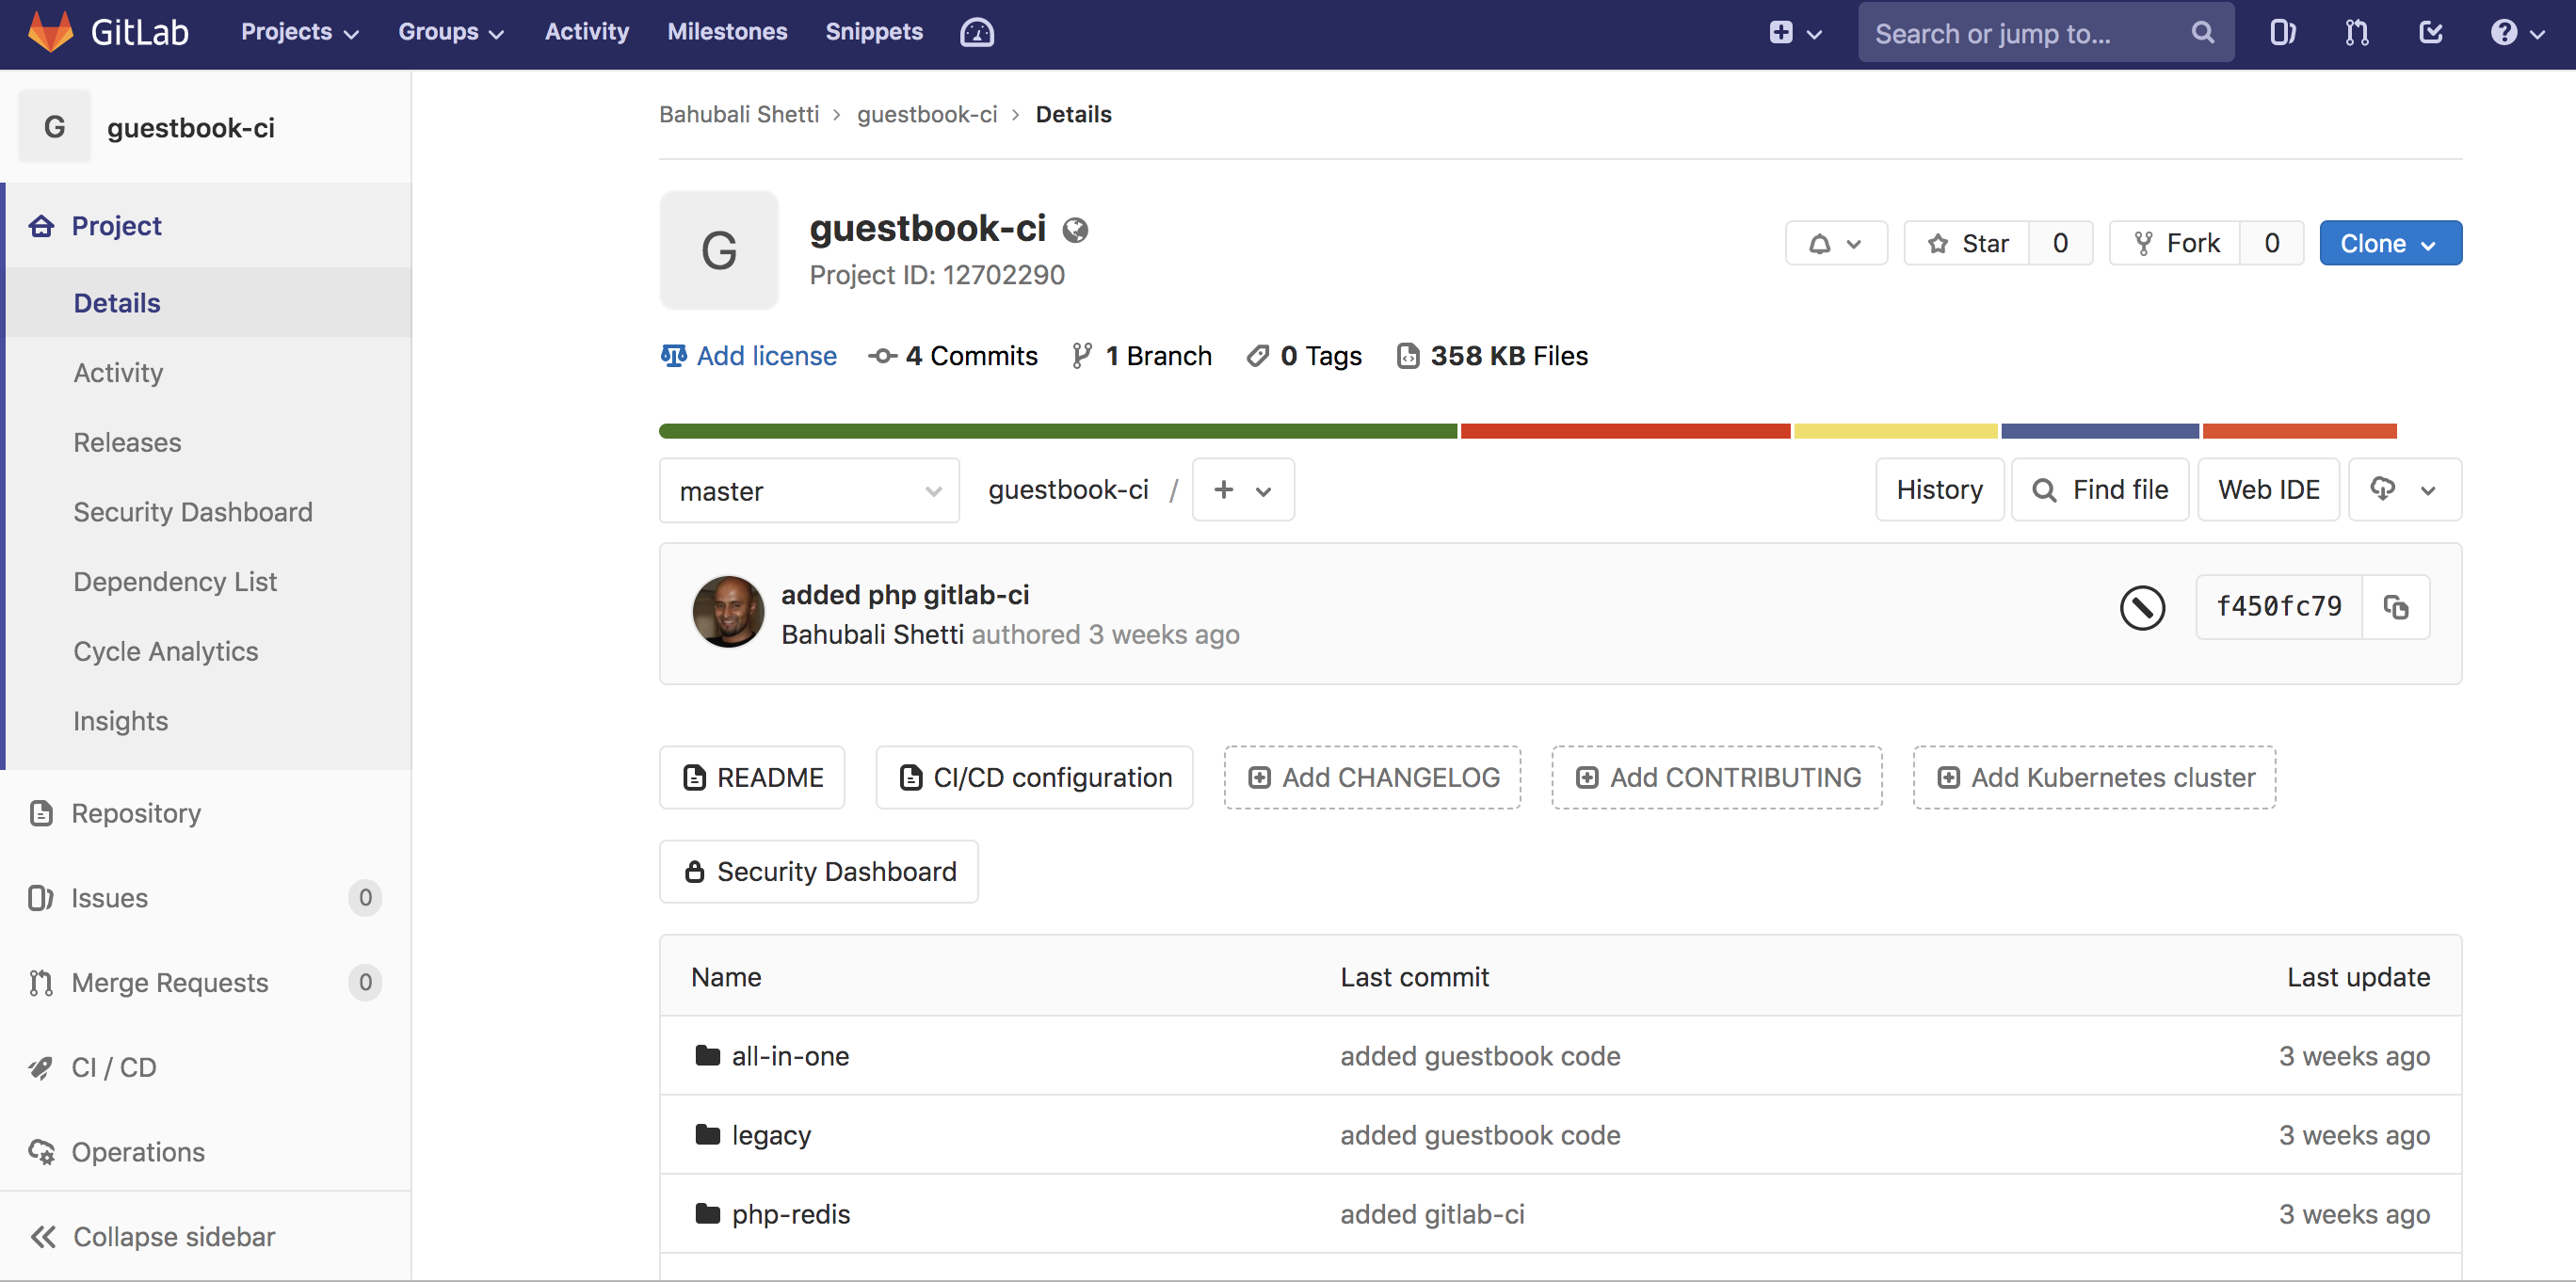Open the php-redis folder

pyautogui.click(x=790, y=1214)
